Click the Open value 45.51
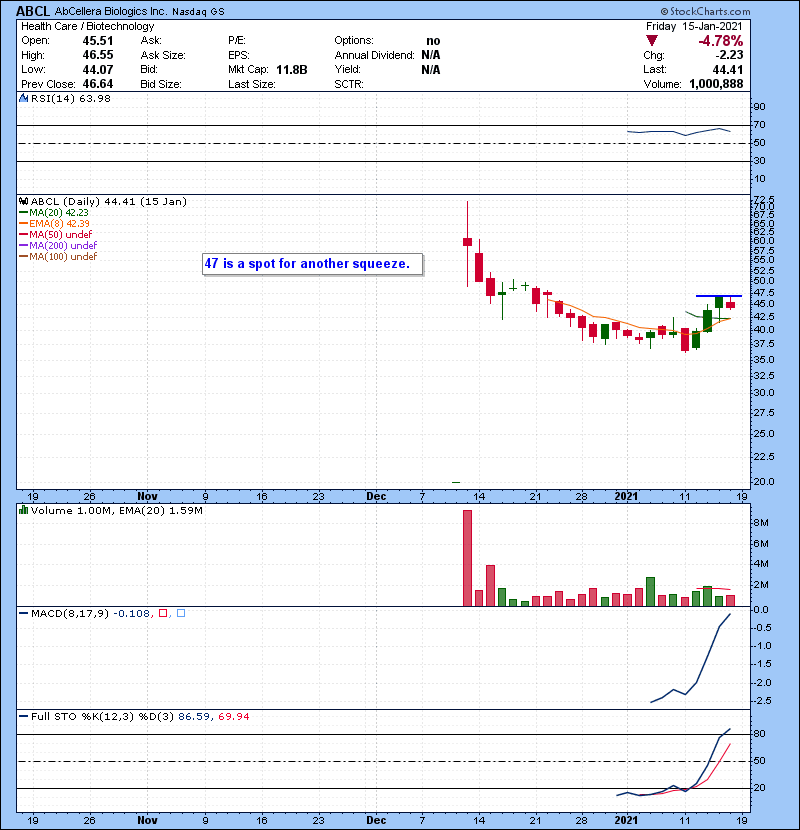Screen dimensions: 800x830 click(98, 41)
